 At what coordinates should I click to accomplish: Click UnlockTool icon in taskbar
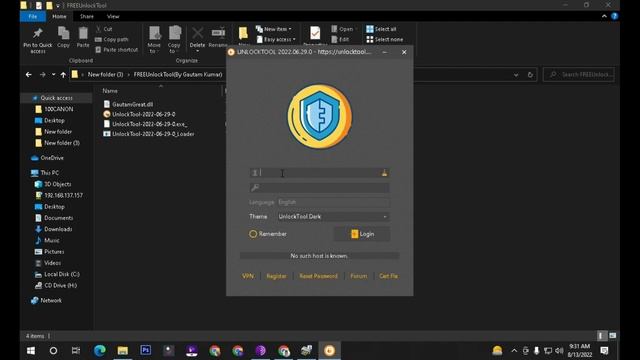pyautogui.click(x=329, y=351)
